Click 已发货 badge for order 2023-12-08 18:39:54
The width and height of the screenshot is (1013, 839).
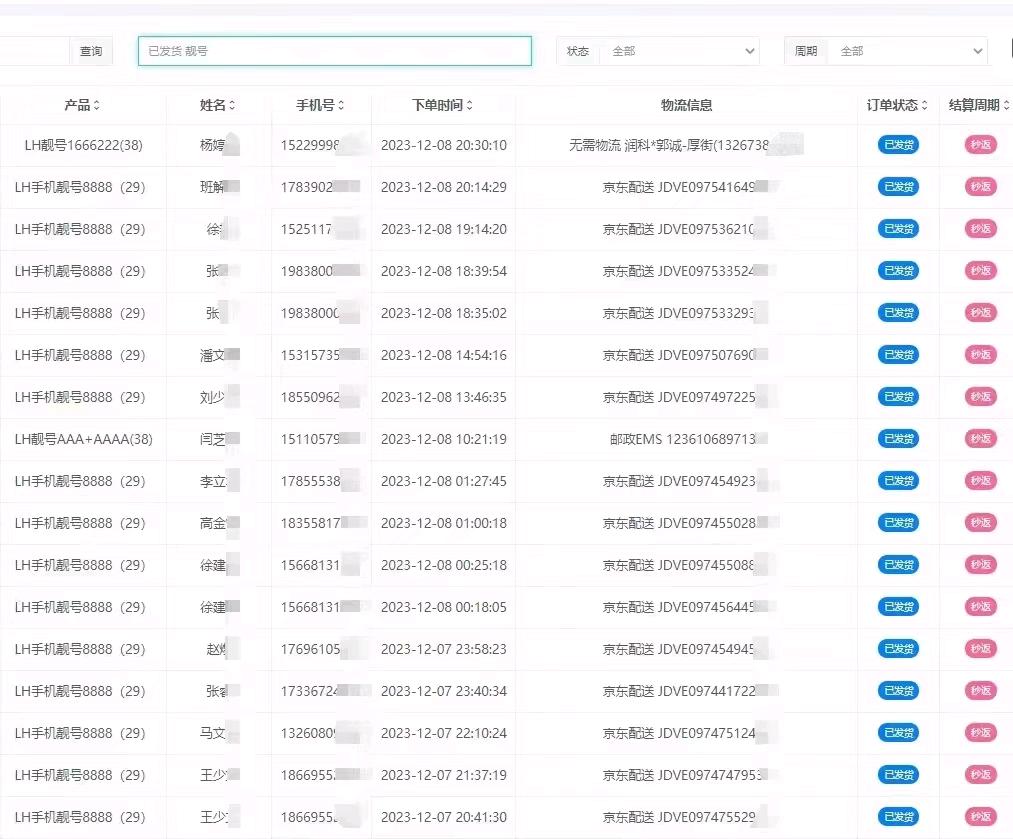click(898, 271)
